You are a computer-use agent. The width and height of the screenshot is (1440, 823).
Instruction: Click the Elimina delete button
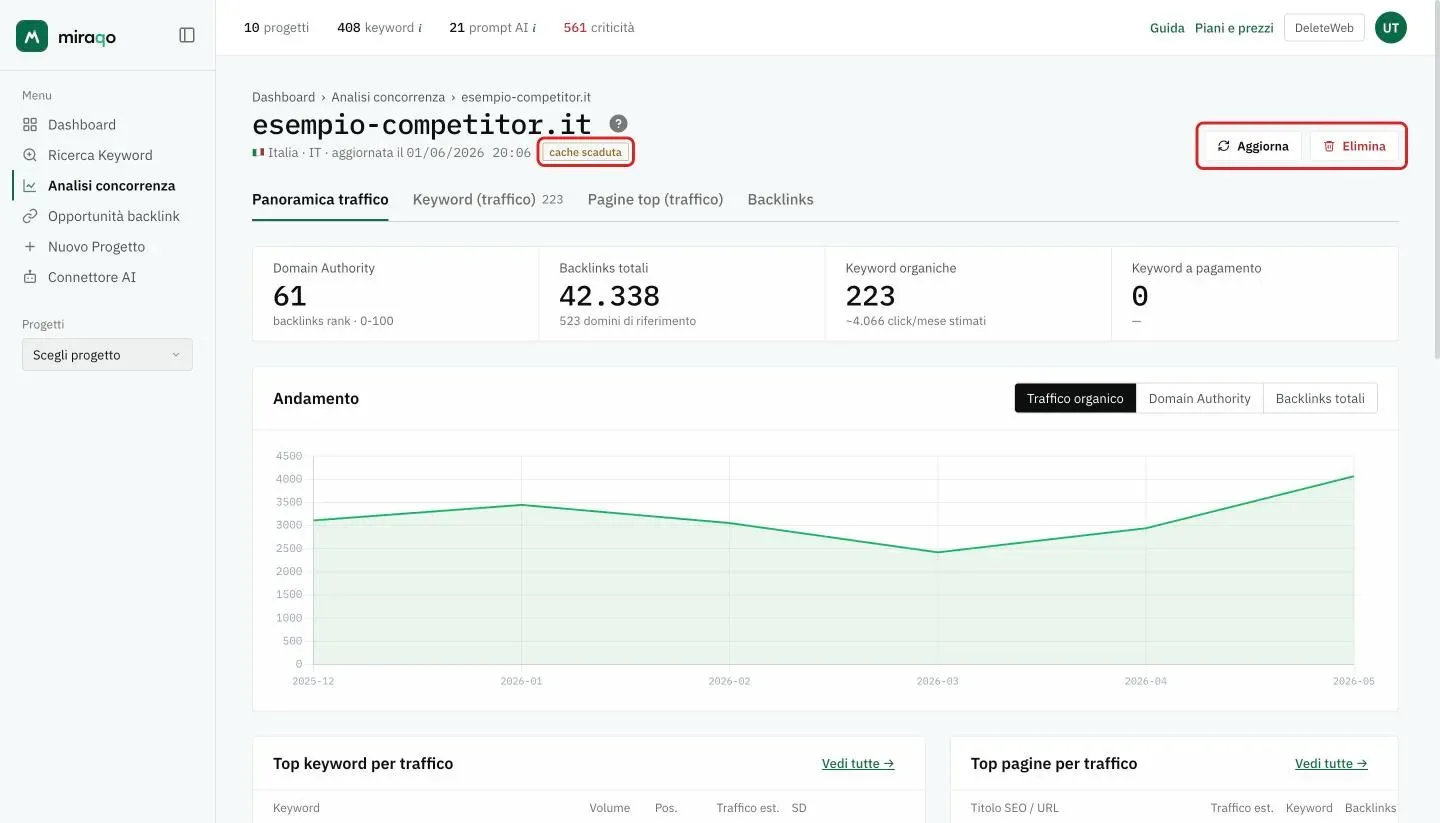[x=1354, y=146]
